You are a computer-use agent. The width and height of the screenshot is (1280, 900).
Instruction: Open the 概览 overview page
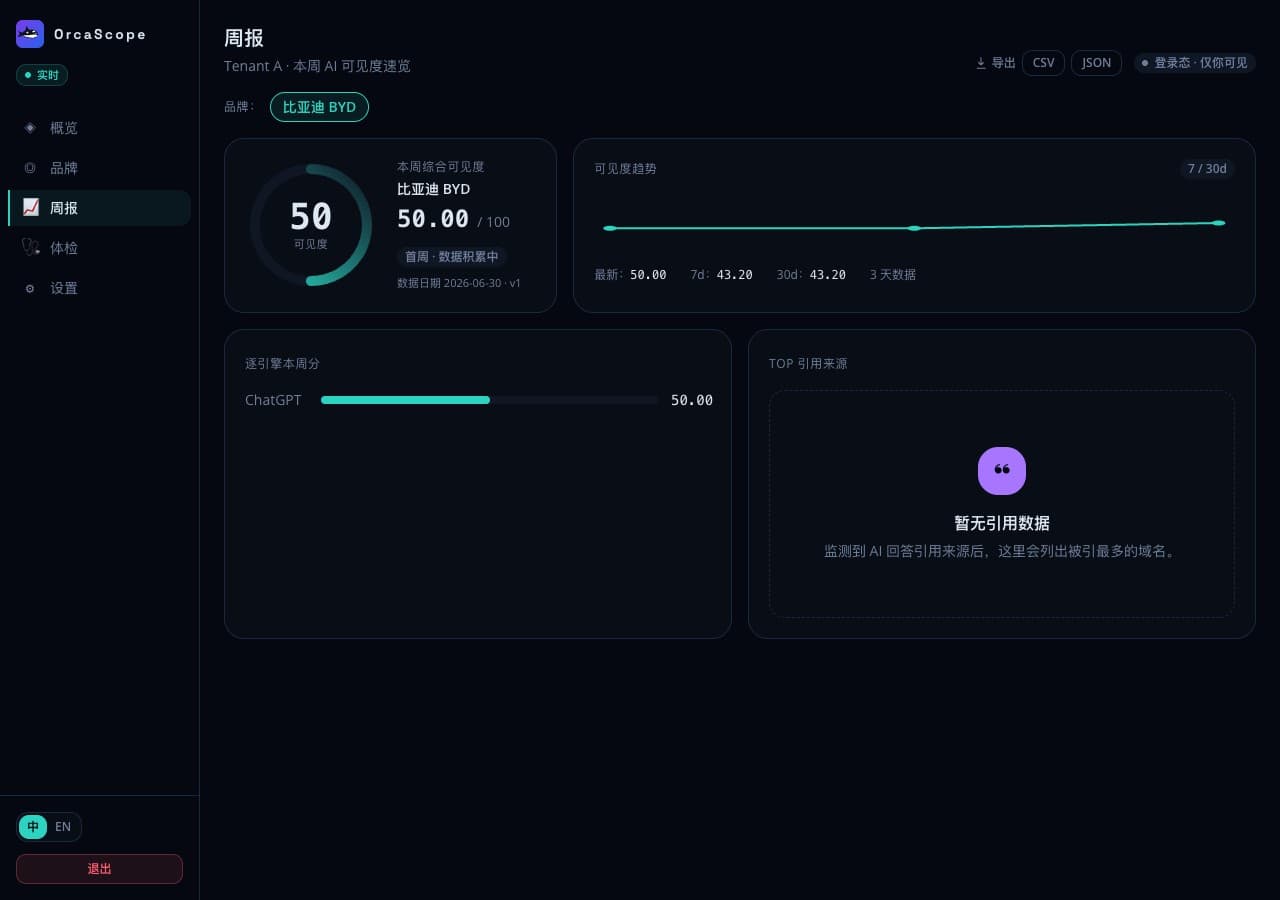point(99,128)
